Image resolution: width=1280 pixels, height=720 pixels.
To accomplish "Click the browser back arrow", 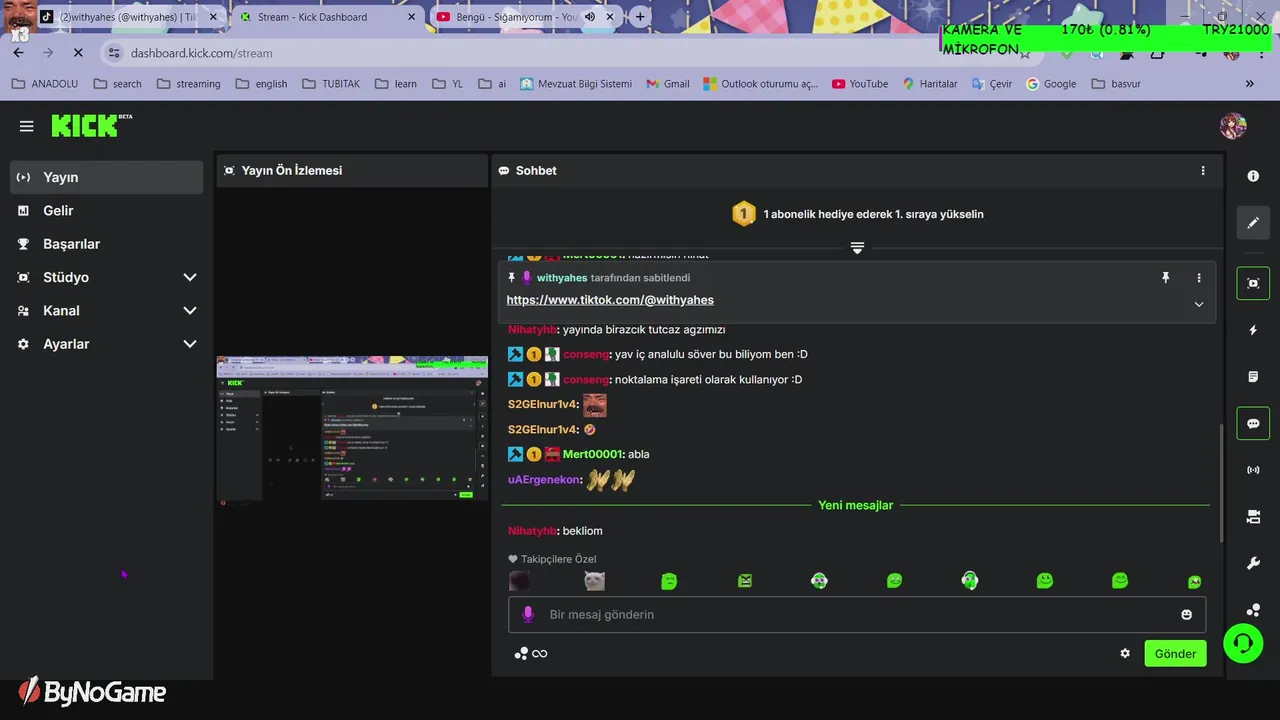I will [18, 53].
